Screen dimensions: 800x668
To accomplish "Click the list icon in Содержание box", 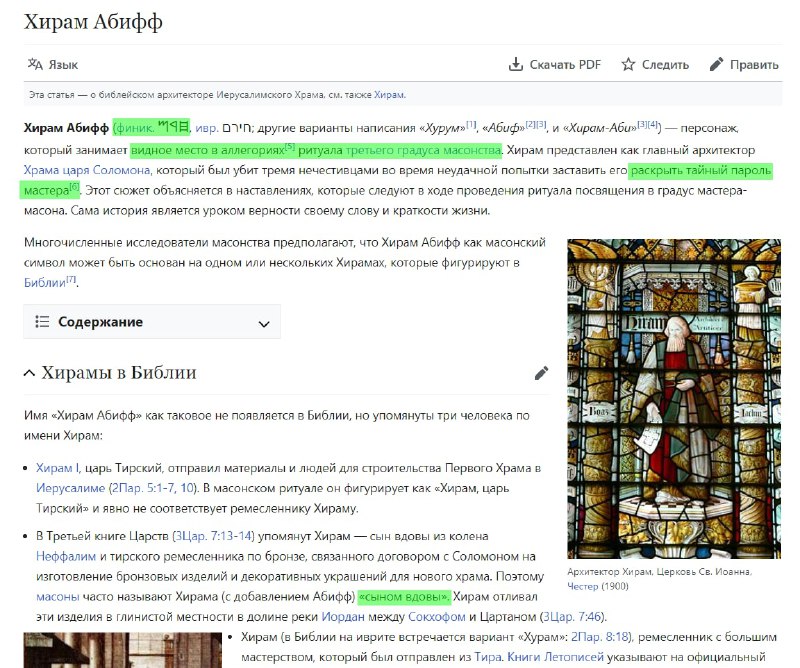I will click(x=42, y=321).
